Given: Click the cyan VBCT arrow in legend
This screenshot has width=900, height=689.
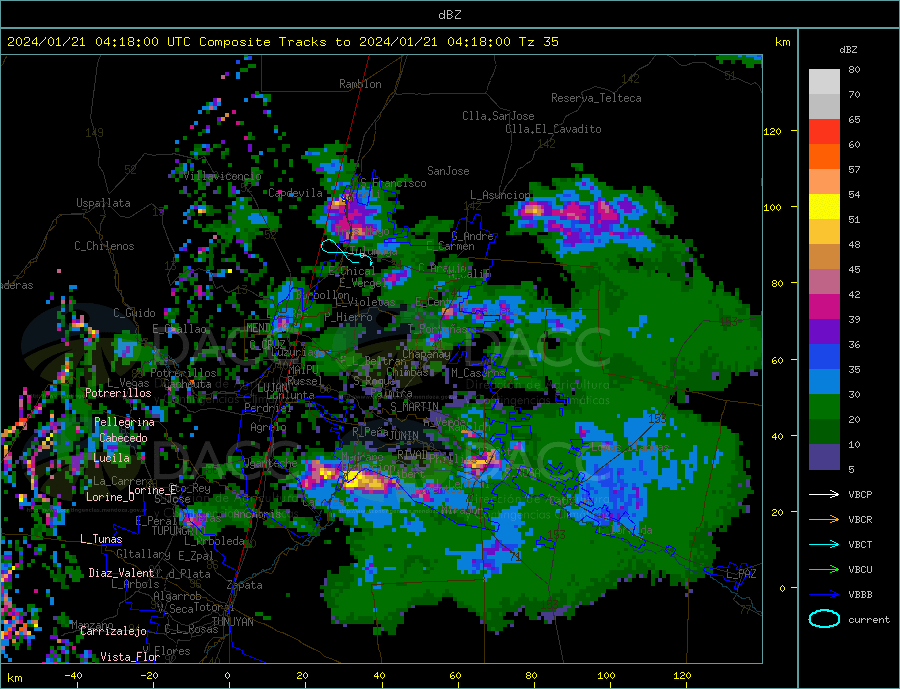Looking at the screenshot, I should click(824, 544).
